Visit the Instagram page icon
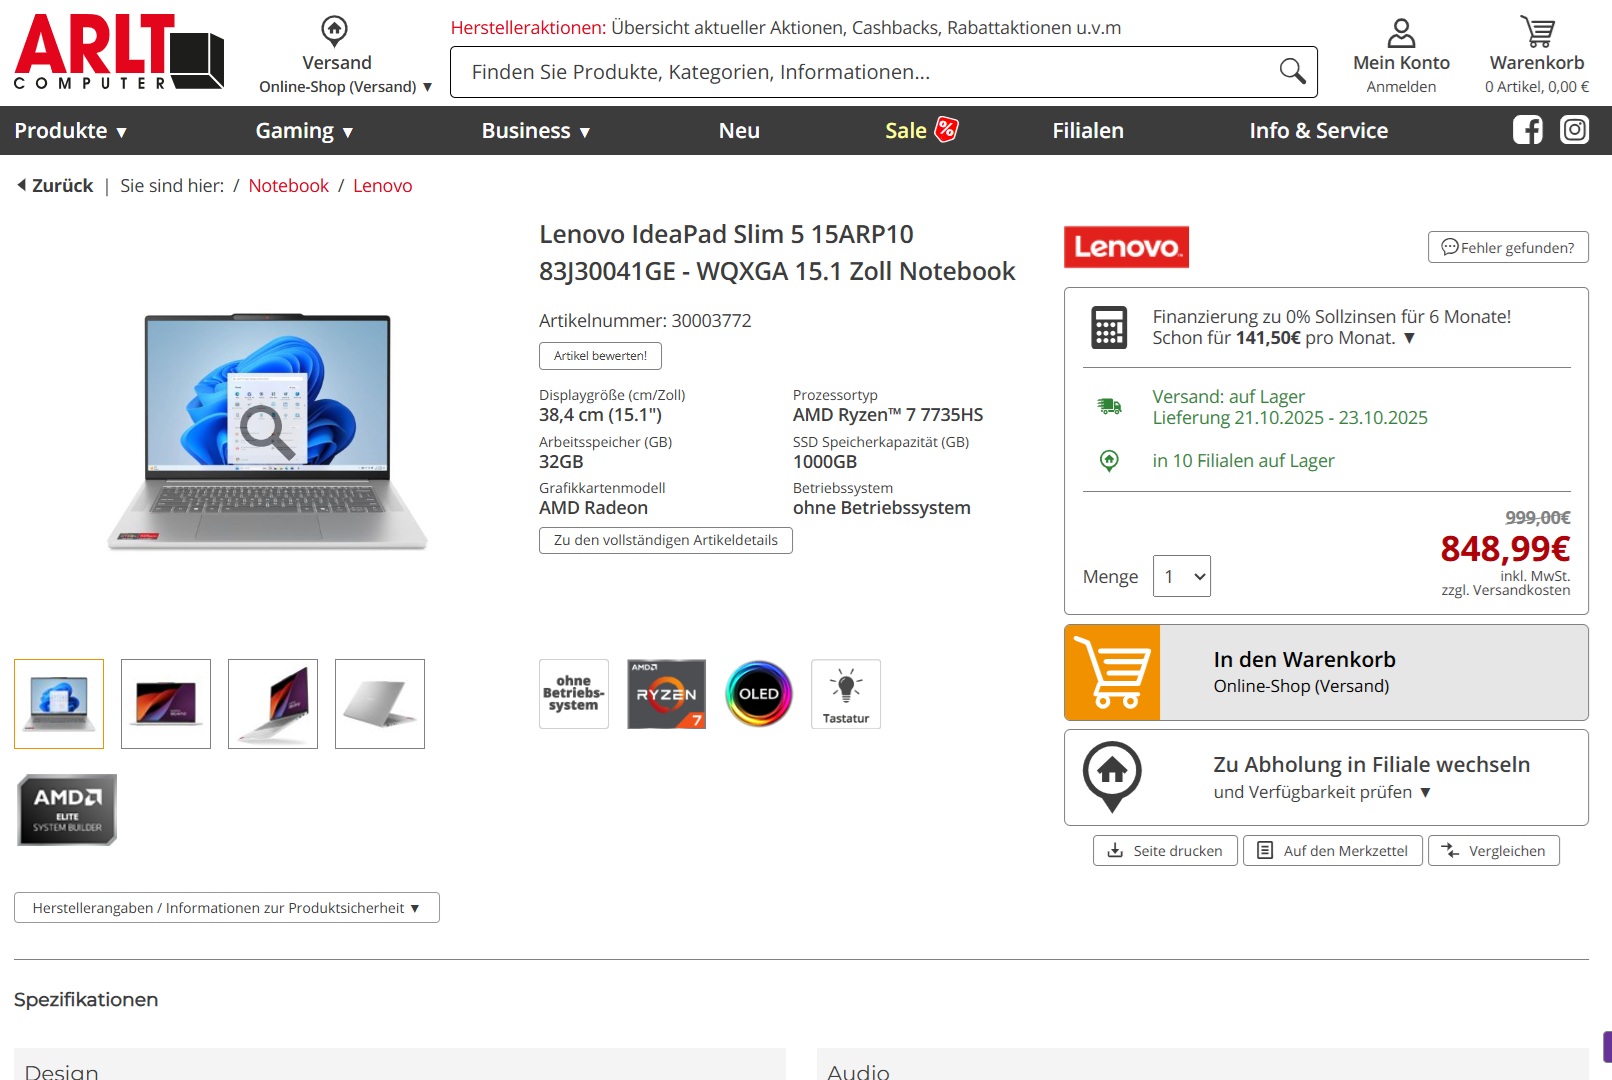The width and height of the screenshot is (1612, 1080). point(1574,130)
